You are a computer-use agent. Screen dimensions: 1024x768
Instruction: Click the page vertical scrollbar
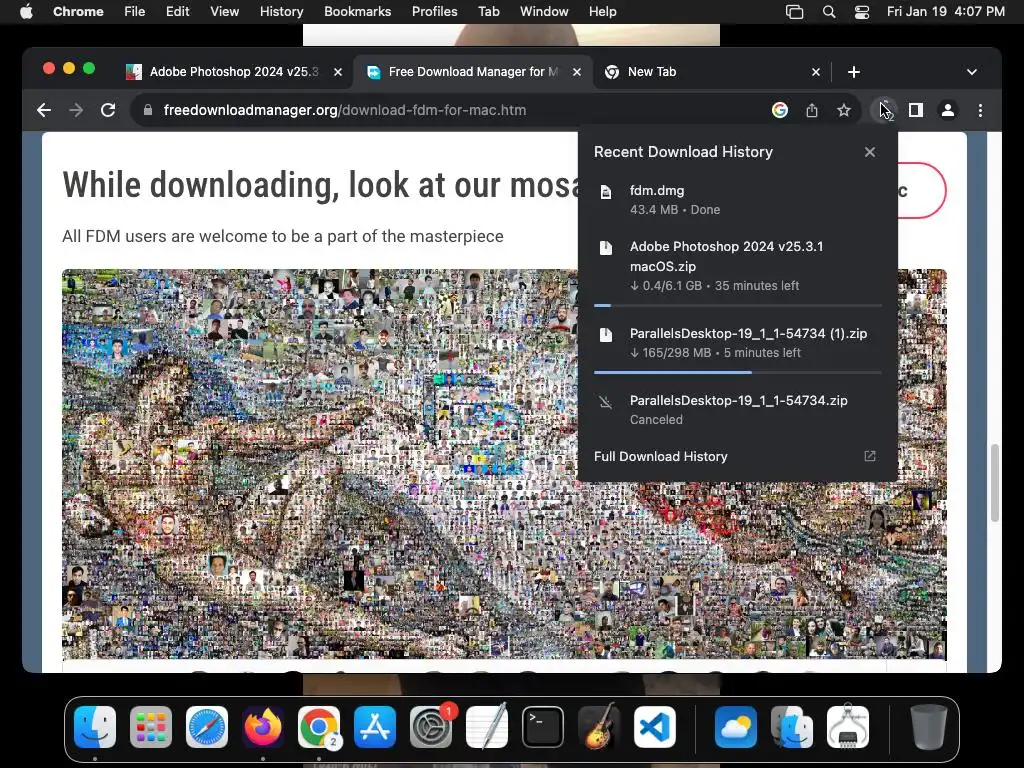[995, 483]
